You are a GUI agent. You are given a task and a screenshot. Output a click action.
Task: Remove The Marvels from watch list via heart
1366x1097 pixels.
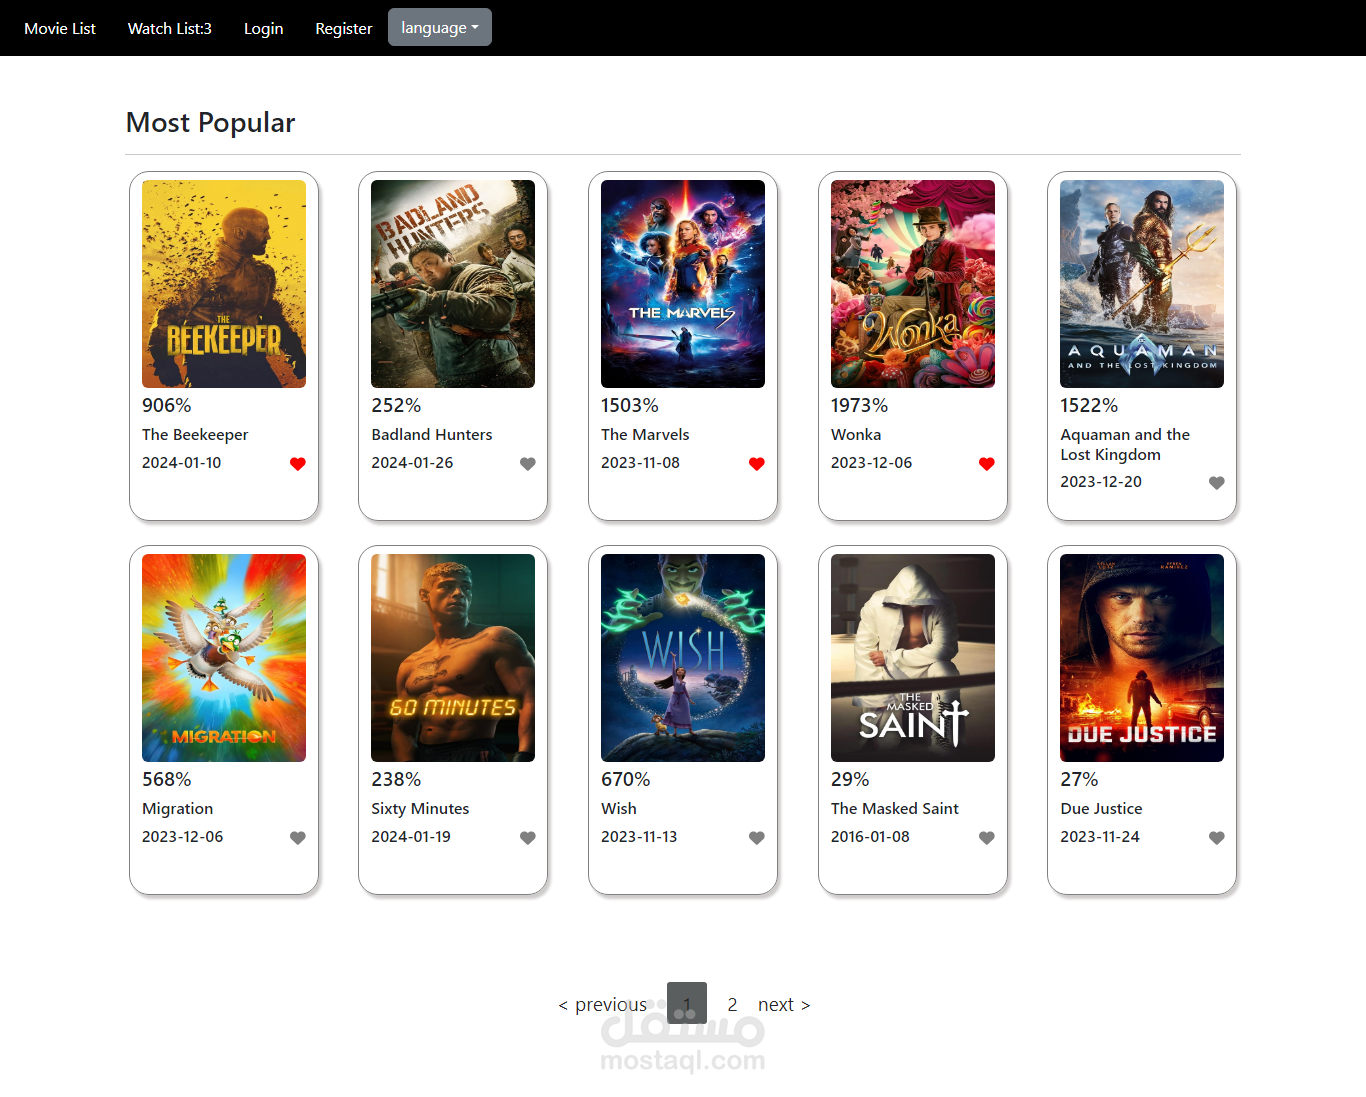tap(757, 464)
